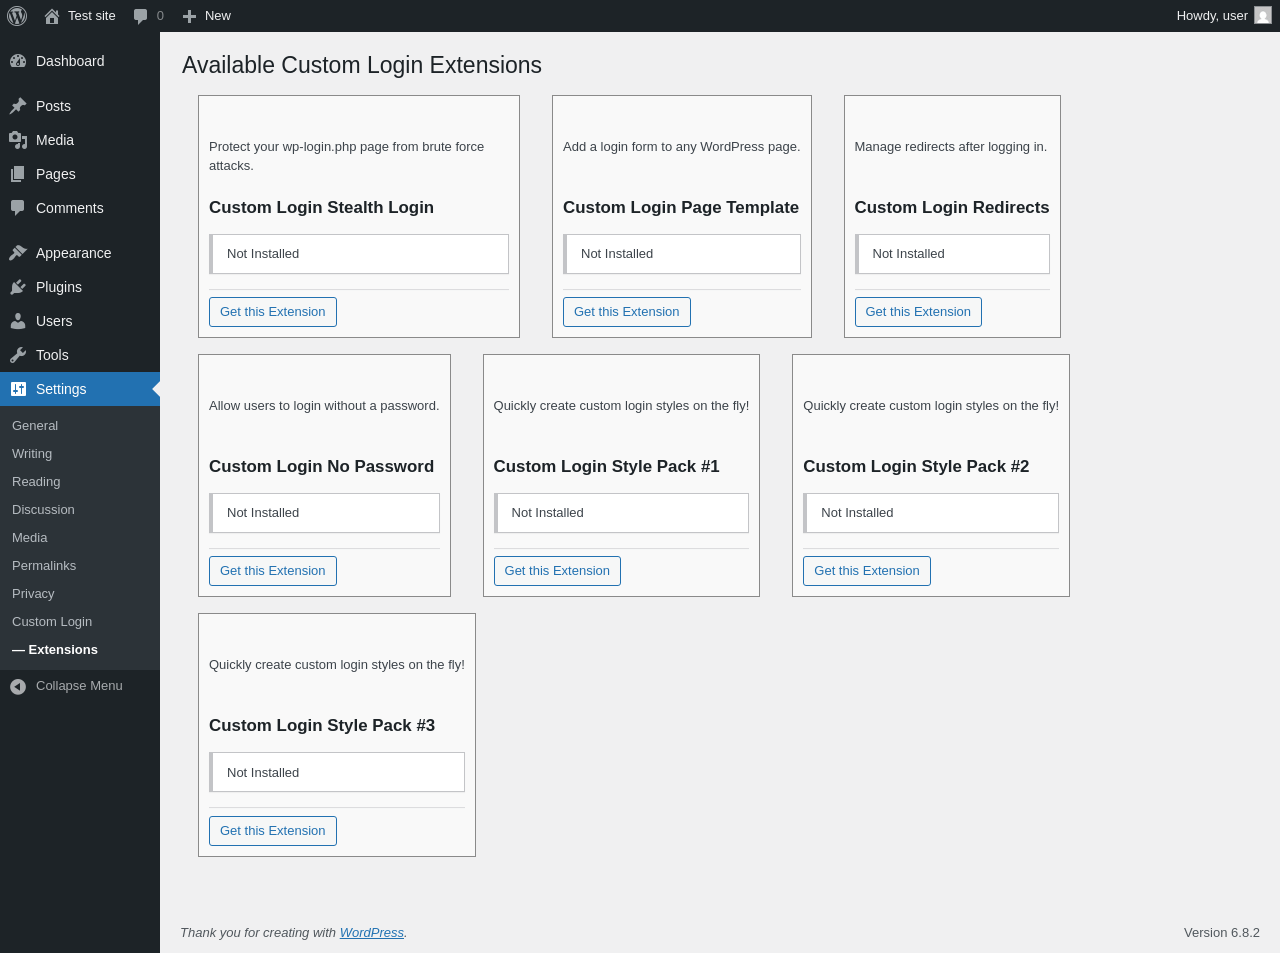
Task: Get the Custom Login Style Pack #3 extension
Action: point(273,831)
